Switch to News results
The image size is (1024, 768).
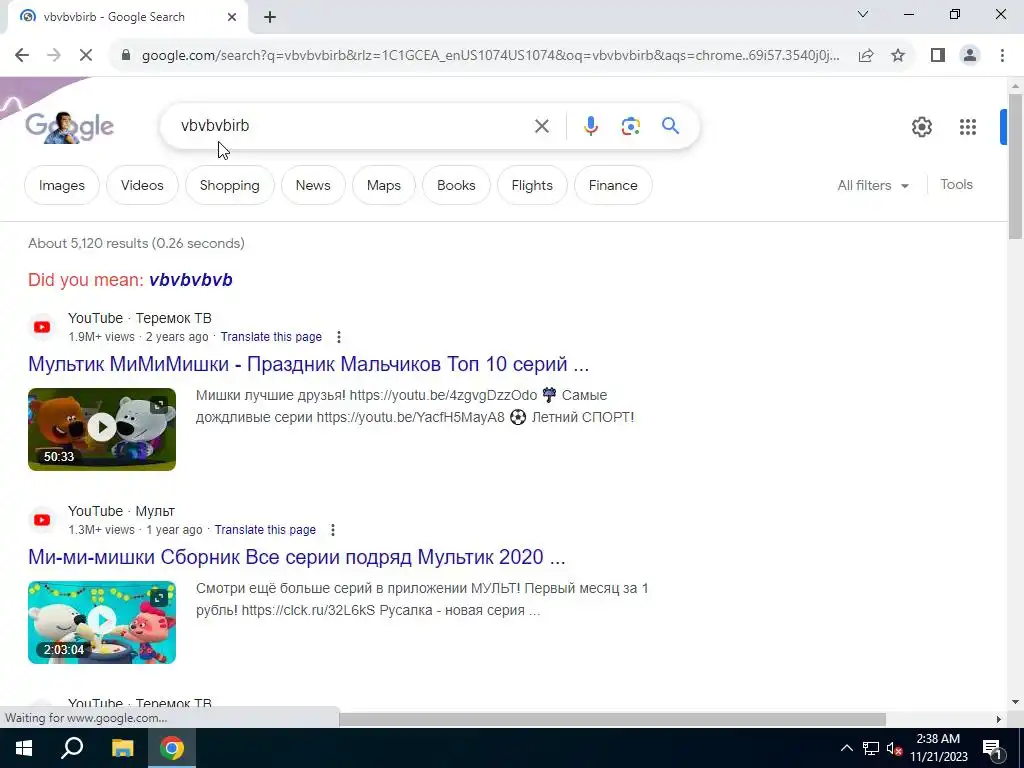pos(313,185)
